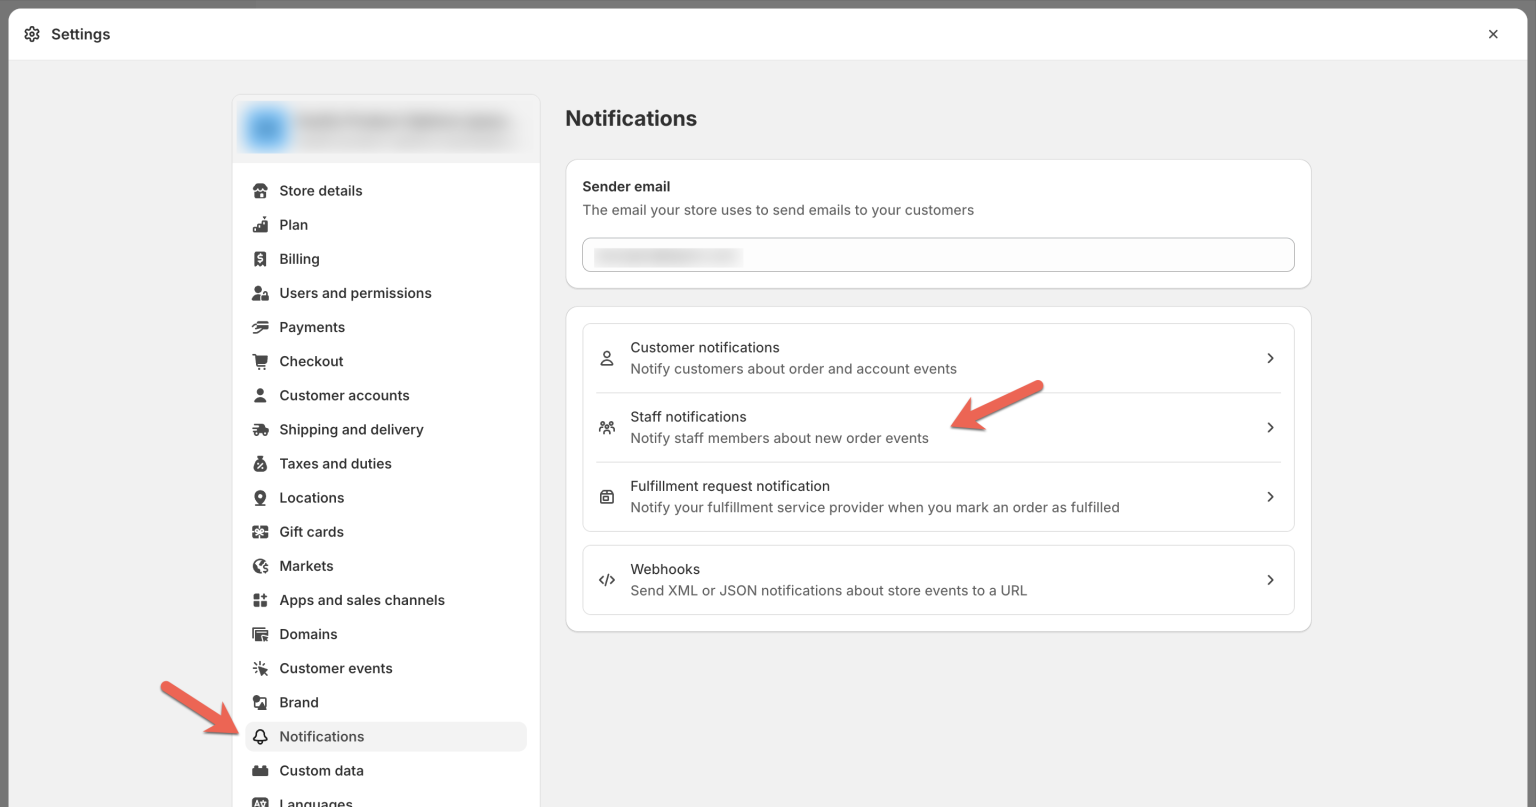
Task: Select the Webhooks code icon
Action: 606,580
